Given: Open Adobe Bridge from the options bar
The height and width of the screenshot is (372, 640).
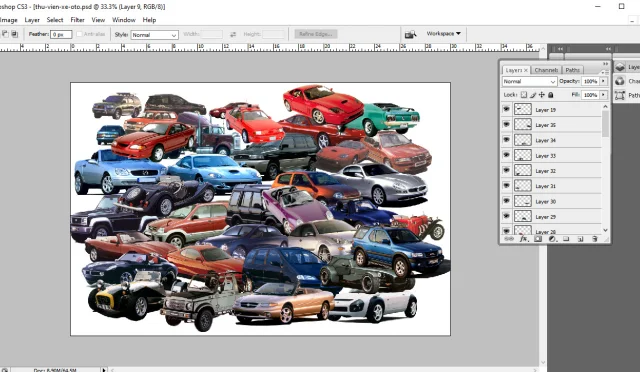Looking at the screenshot, I should coord(410,34).
